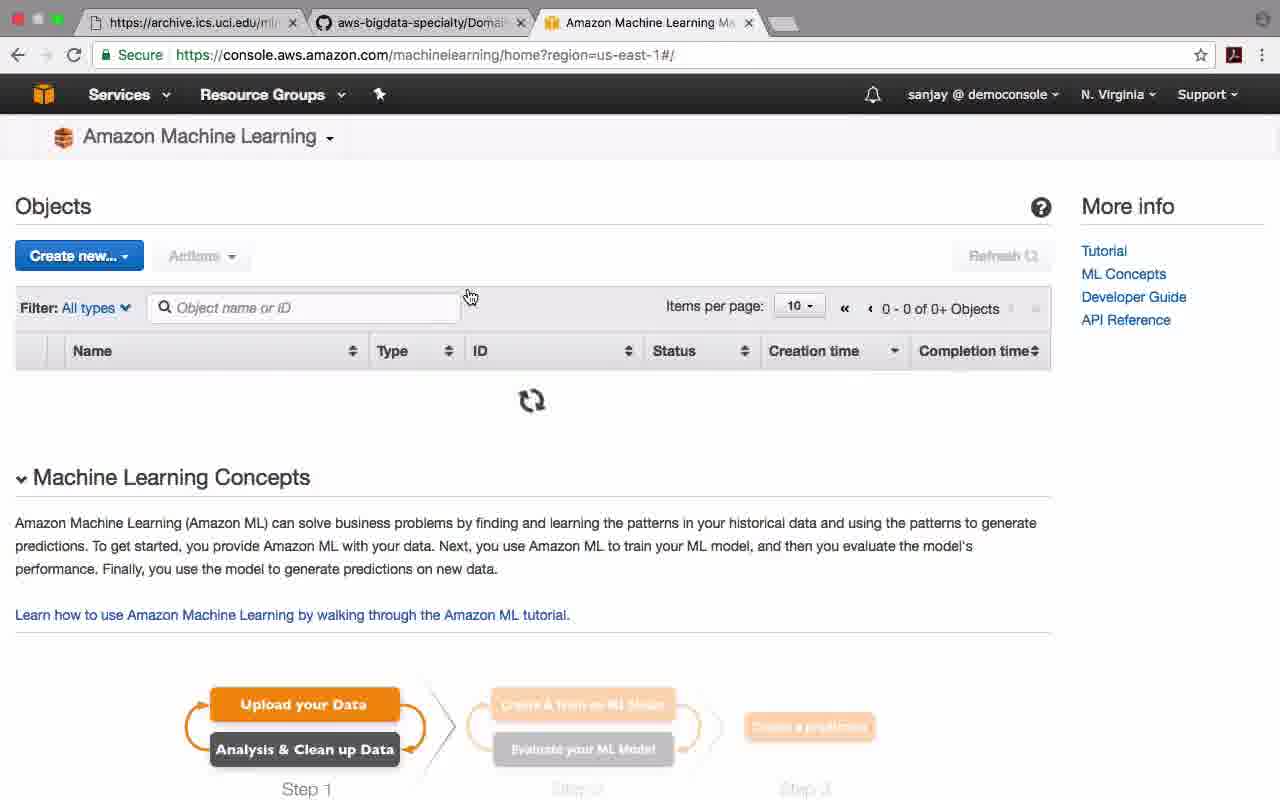
Task: Open the Tutorial link
Action: point(1104,251)
